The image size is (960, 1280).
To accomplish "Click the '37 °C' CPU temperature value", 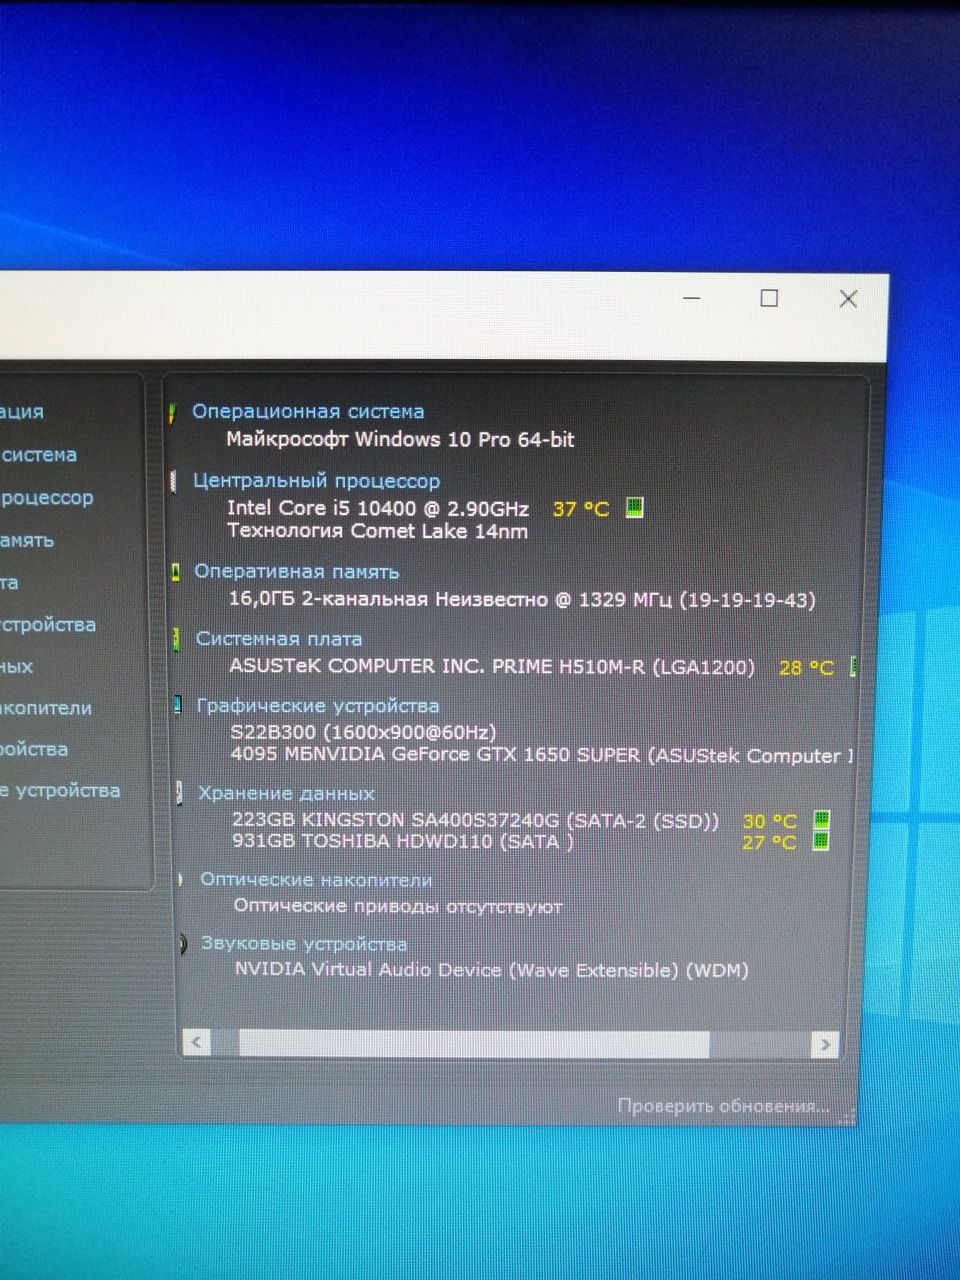I will (581, 509).
